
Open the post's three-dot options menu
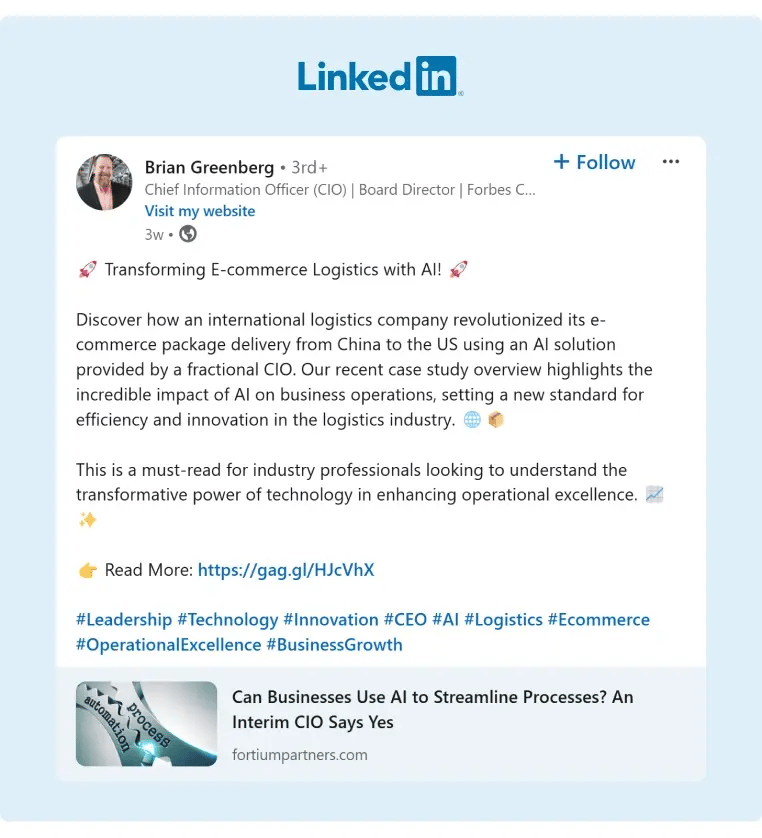pyautogui.click(x=671, y=162)
